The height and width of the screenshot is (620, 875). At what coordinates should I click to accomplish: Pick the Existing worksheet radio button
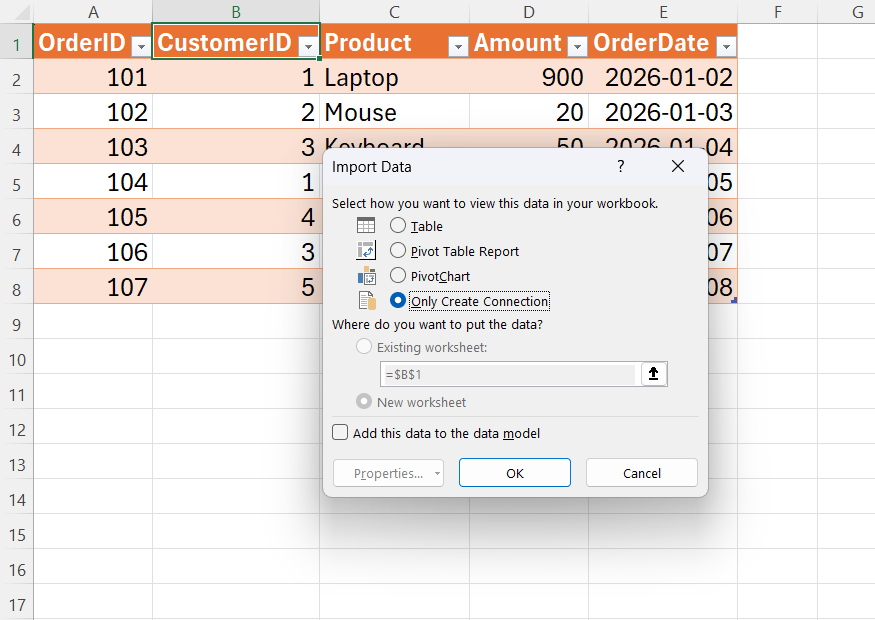tap(364, 347)
